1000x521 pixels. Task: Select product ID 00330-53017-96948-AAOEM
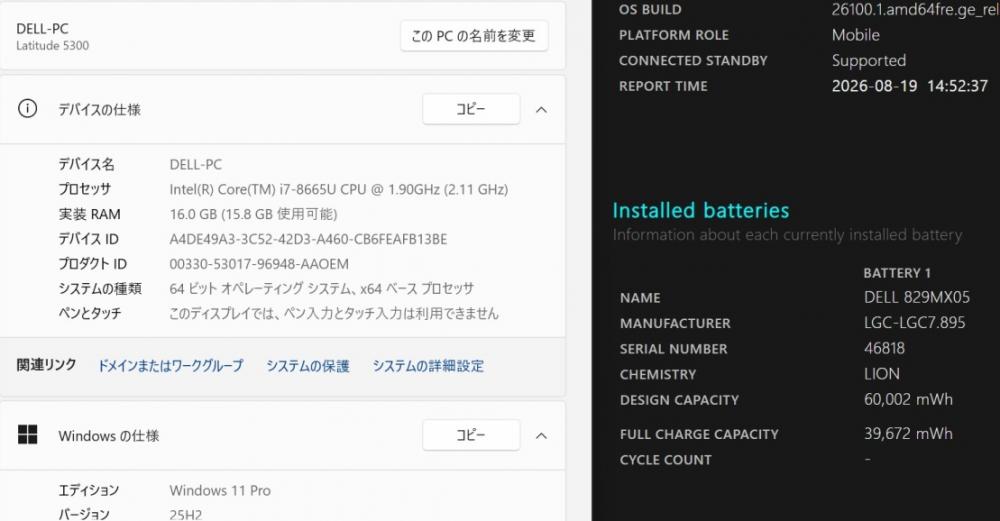259,264
